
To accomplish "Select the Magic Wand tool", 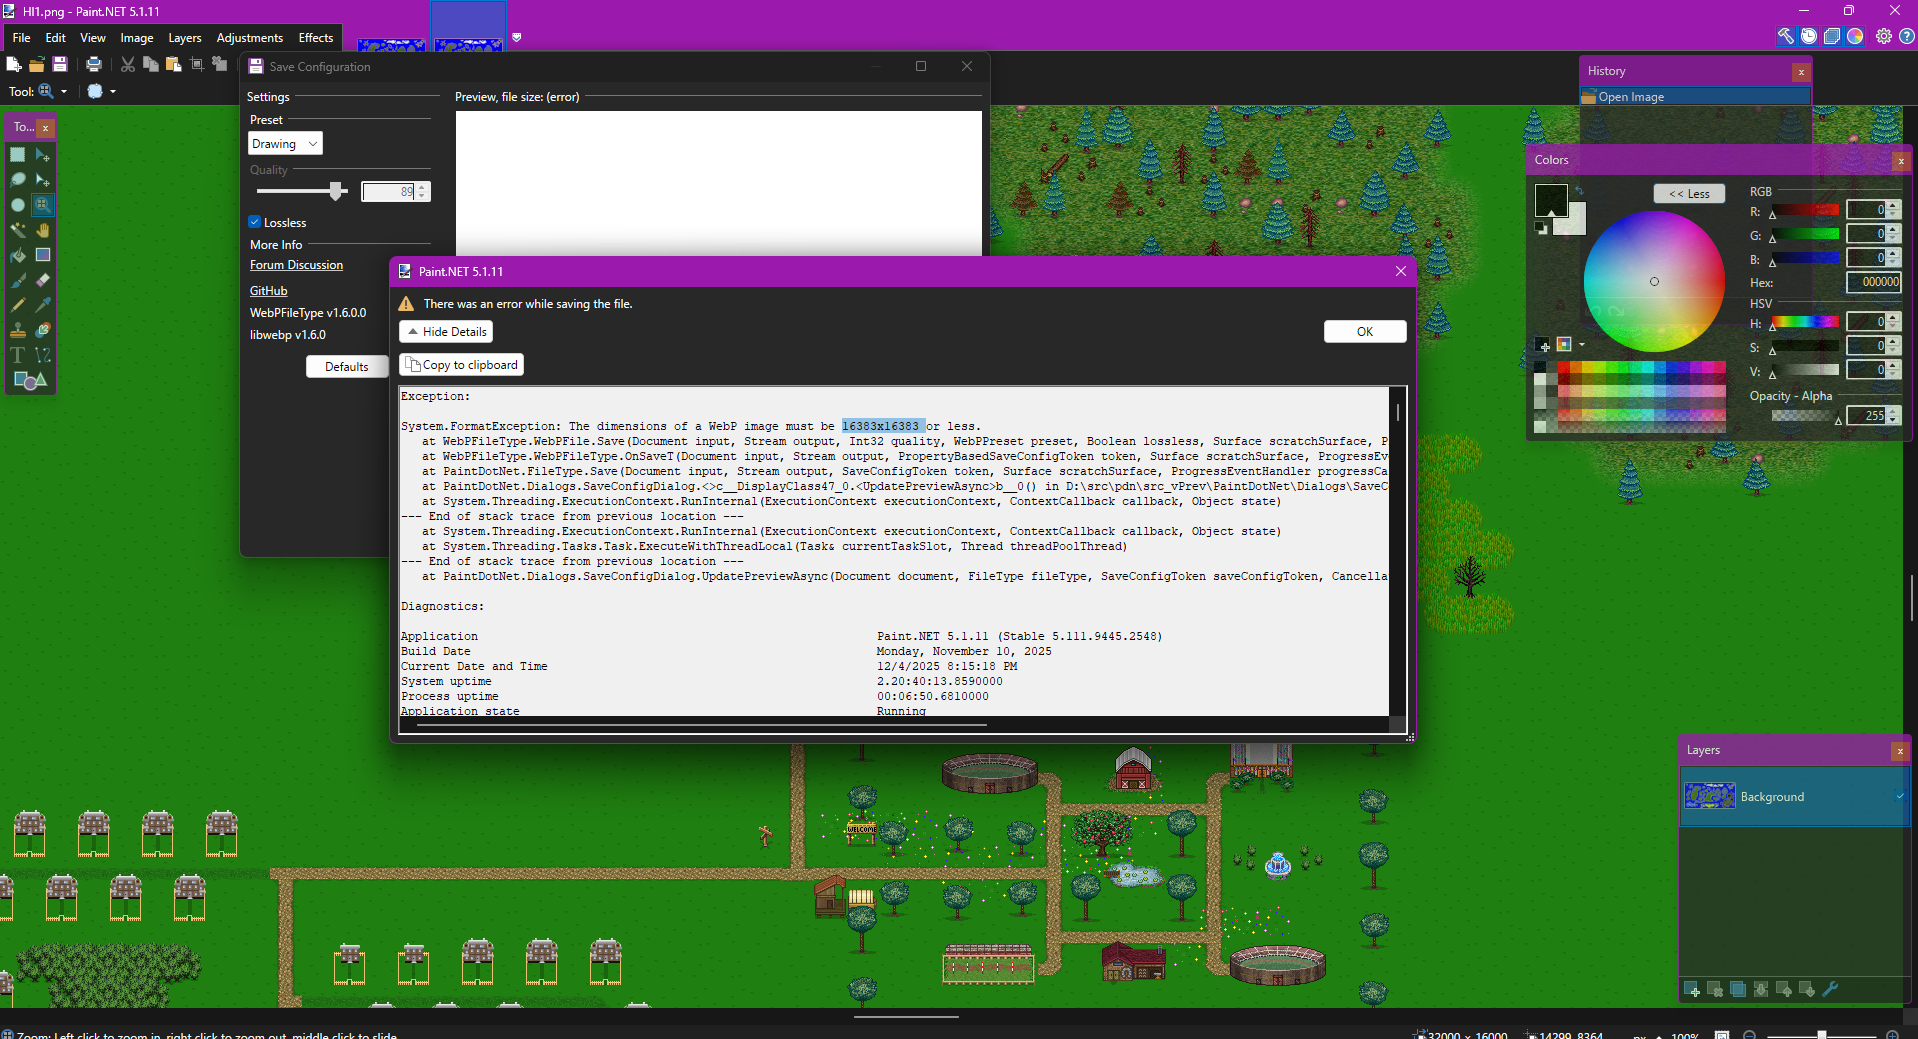I will pos(18,230).
